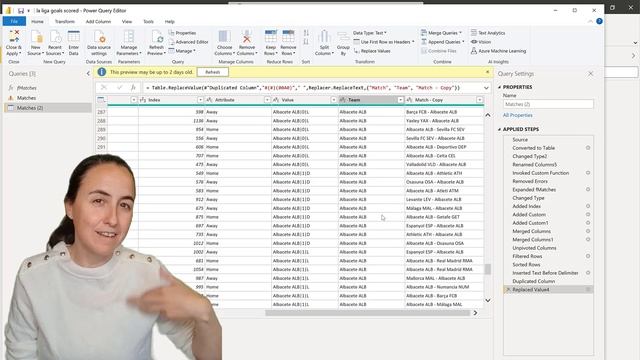Viewport: 640px width, 360px height.
Task: Open Merge Queries dropdown
Action: point(441,33)
